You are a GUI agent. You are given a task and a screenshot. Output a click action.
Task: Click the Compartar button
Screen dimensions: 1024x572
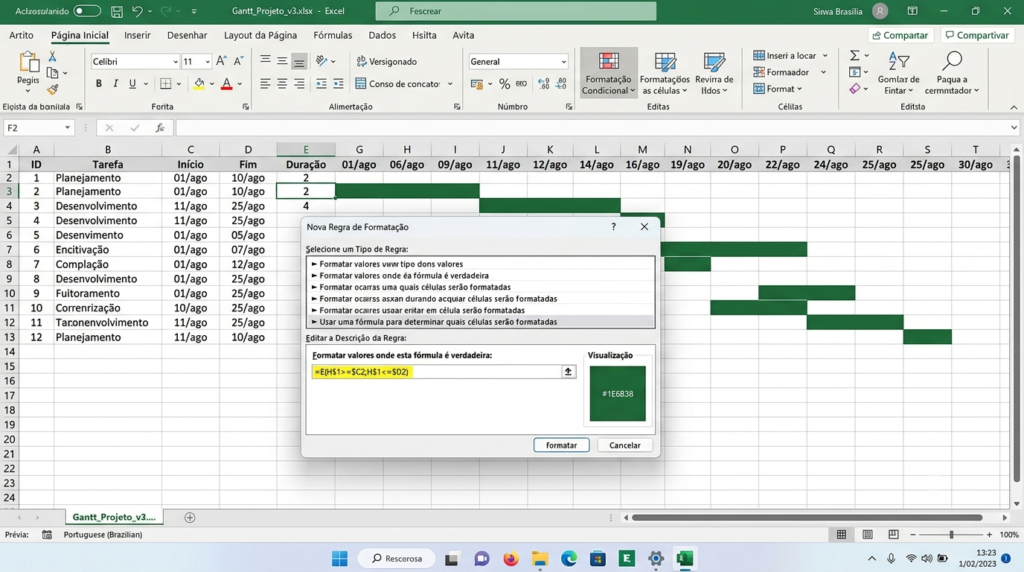click(x=901, y=35)
